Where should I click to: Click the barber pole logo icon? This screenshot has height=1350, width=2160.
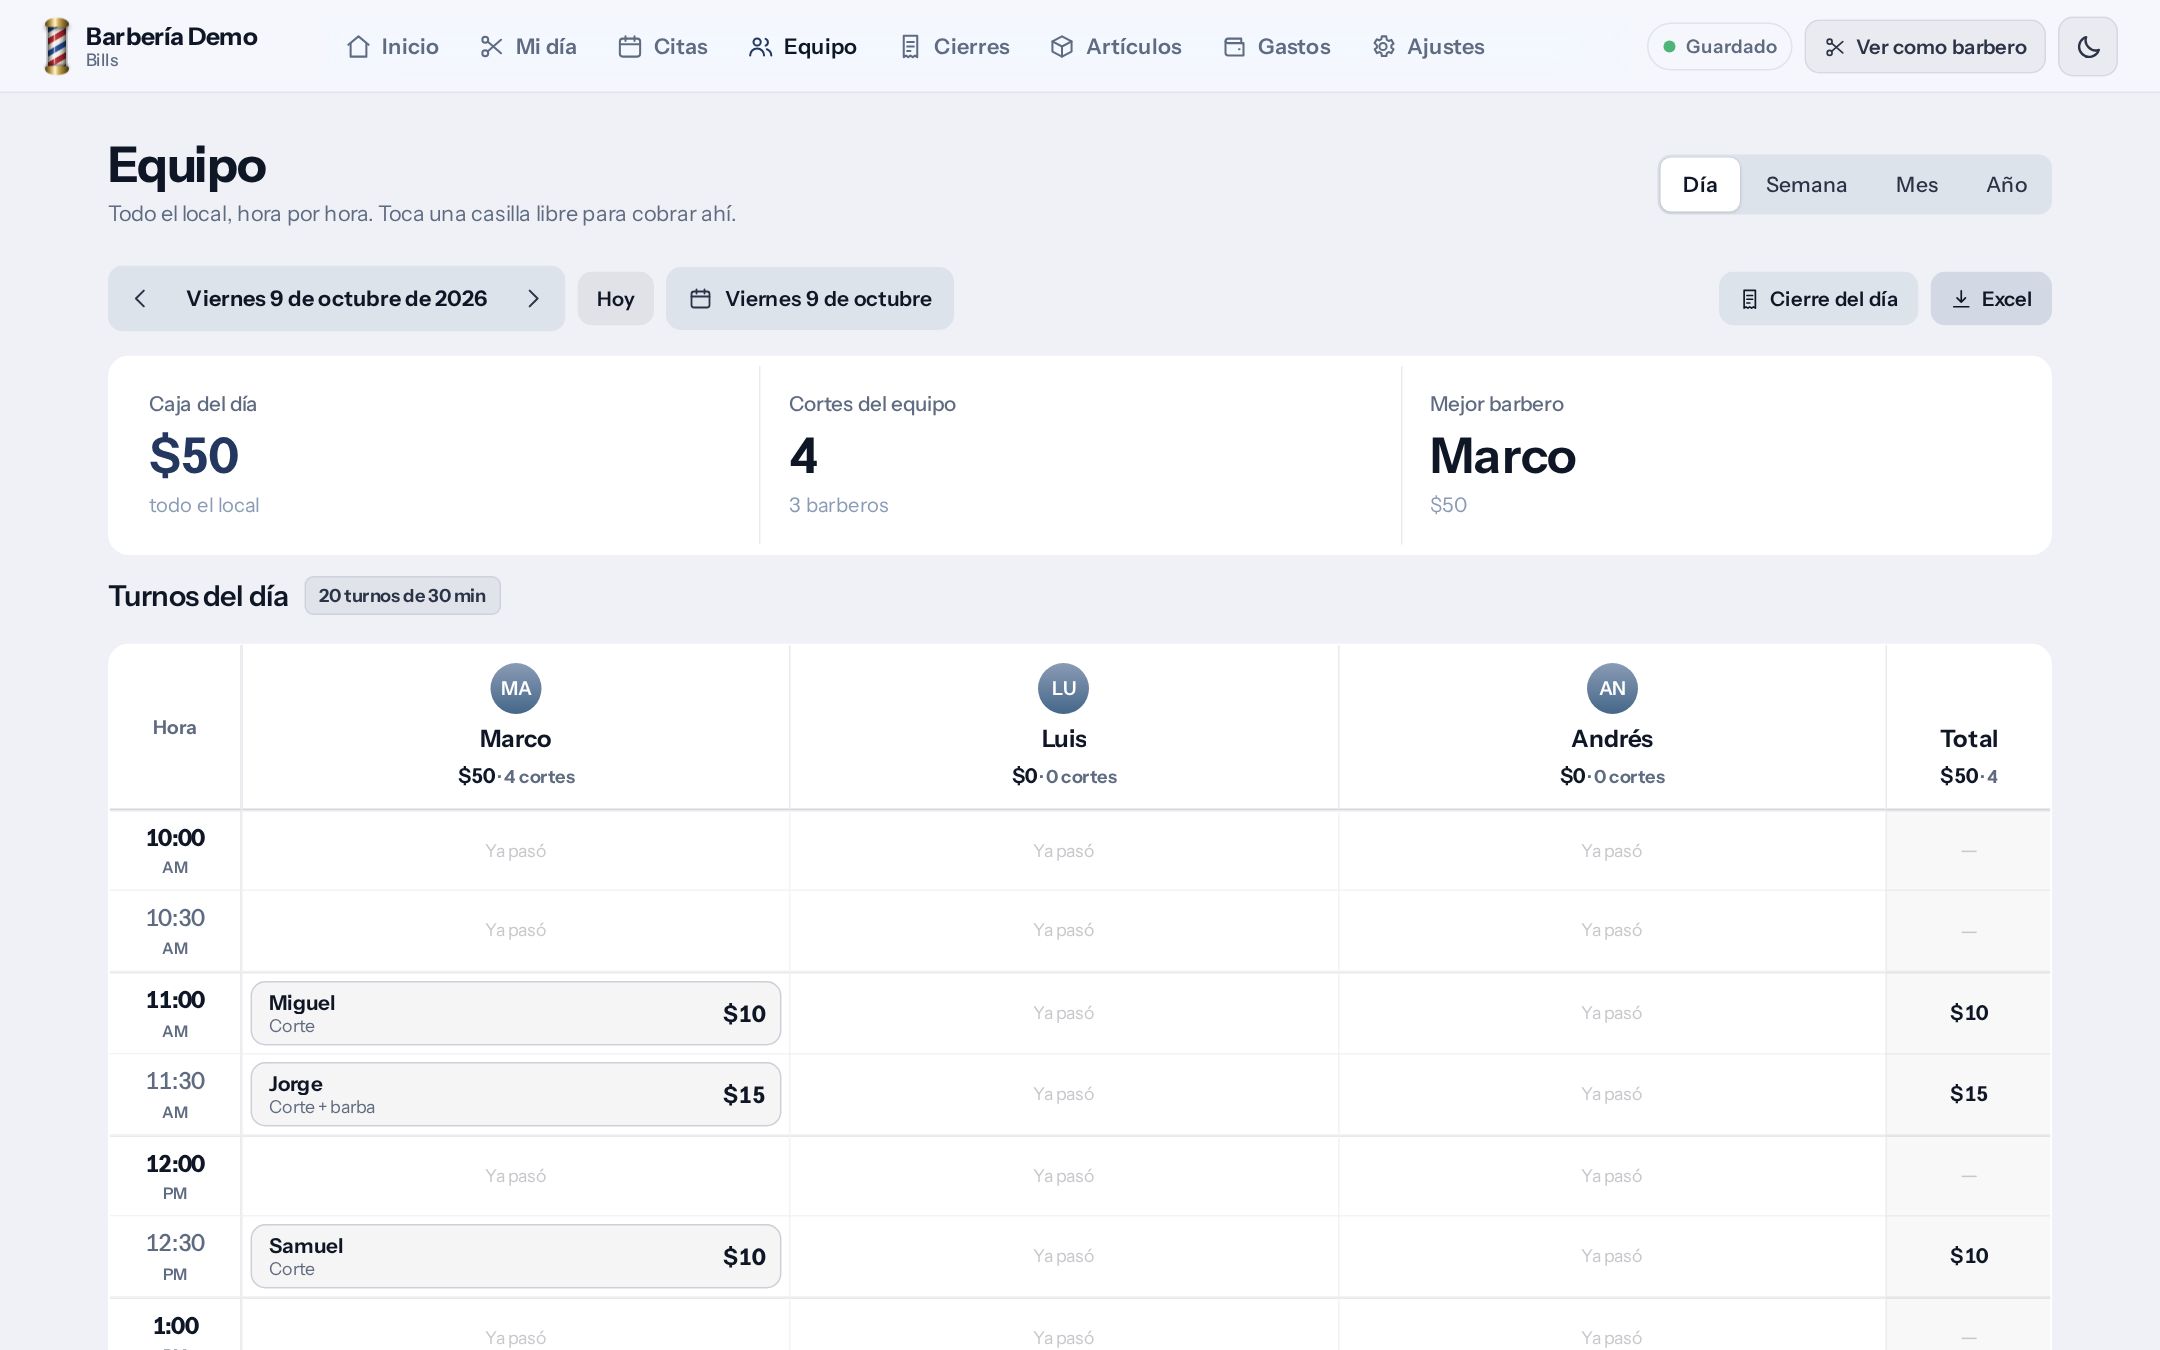pyautogui.click(x=57, y=46)
